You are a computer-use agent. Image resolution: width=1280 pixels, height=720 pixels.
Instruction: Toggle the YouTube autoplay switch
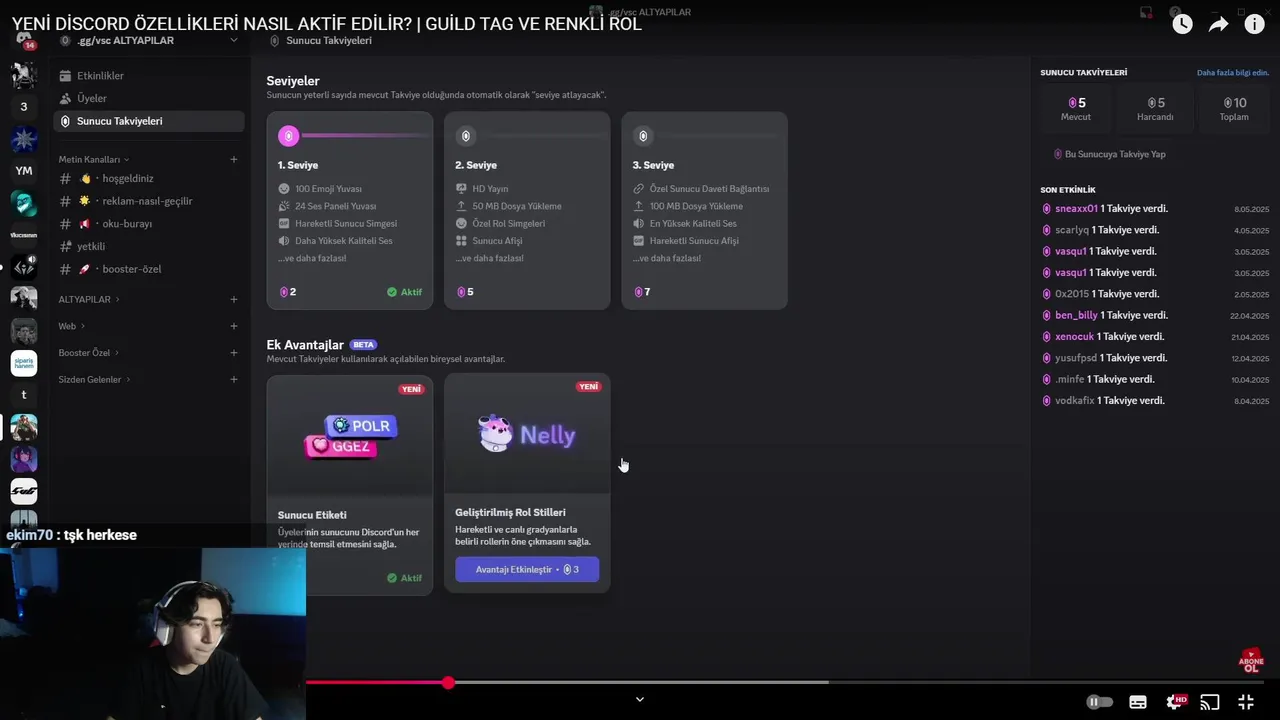[x=1099, y=702]
